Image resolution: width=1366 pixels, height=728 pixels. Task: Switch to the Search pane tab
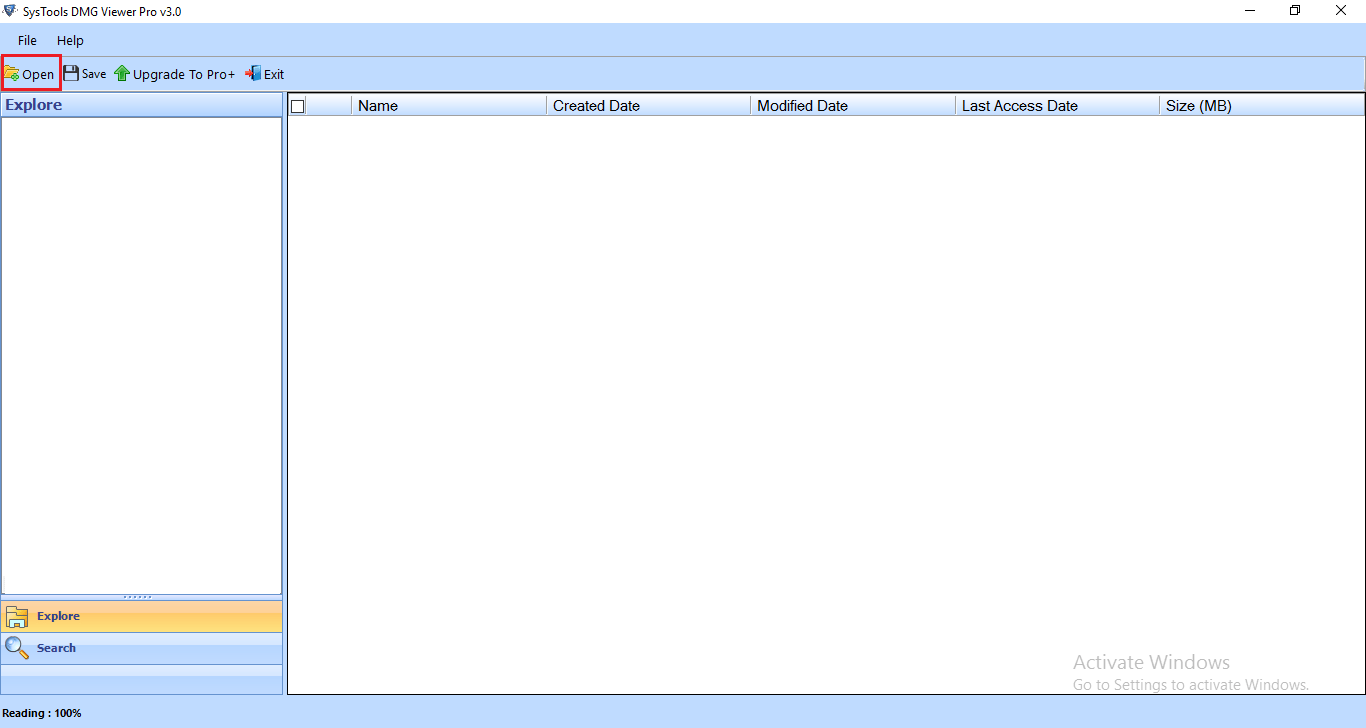[141, 648]
